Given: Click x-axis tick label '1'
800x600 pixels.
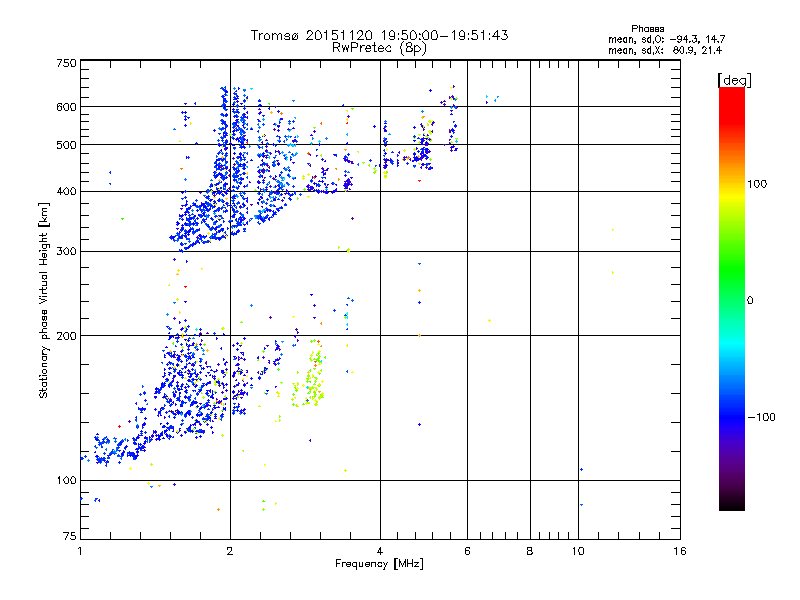Looking at the screenshot, I should 80,551.
